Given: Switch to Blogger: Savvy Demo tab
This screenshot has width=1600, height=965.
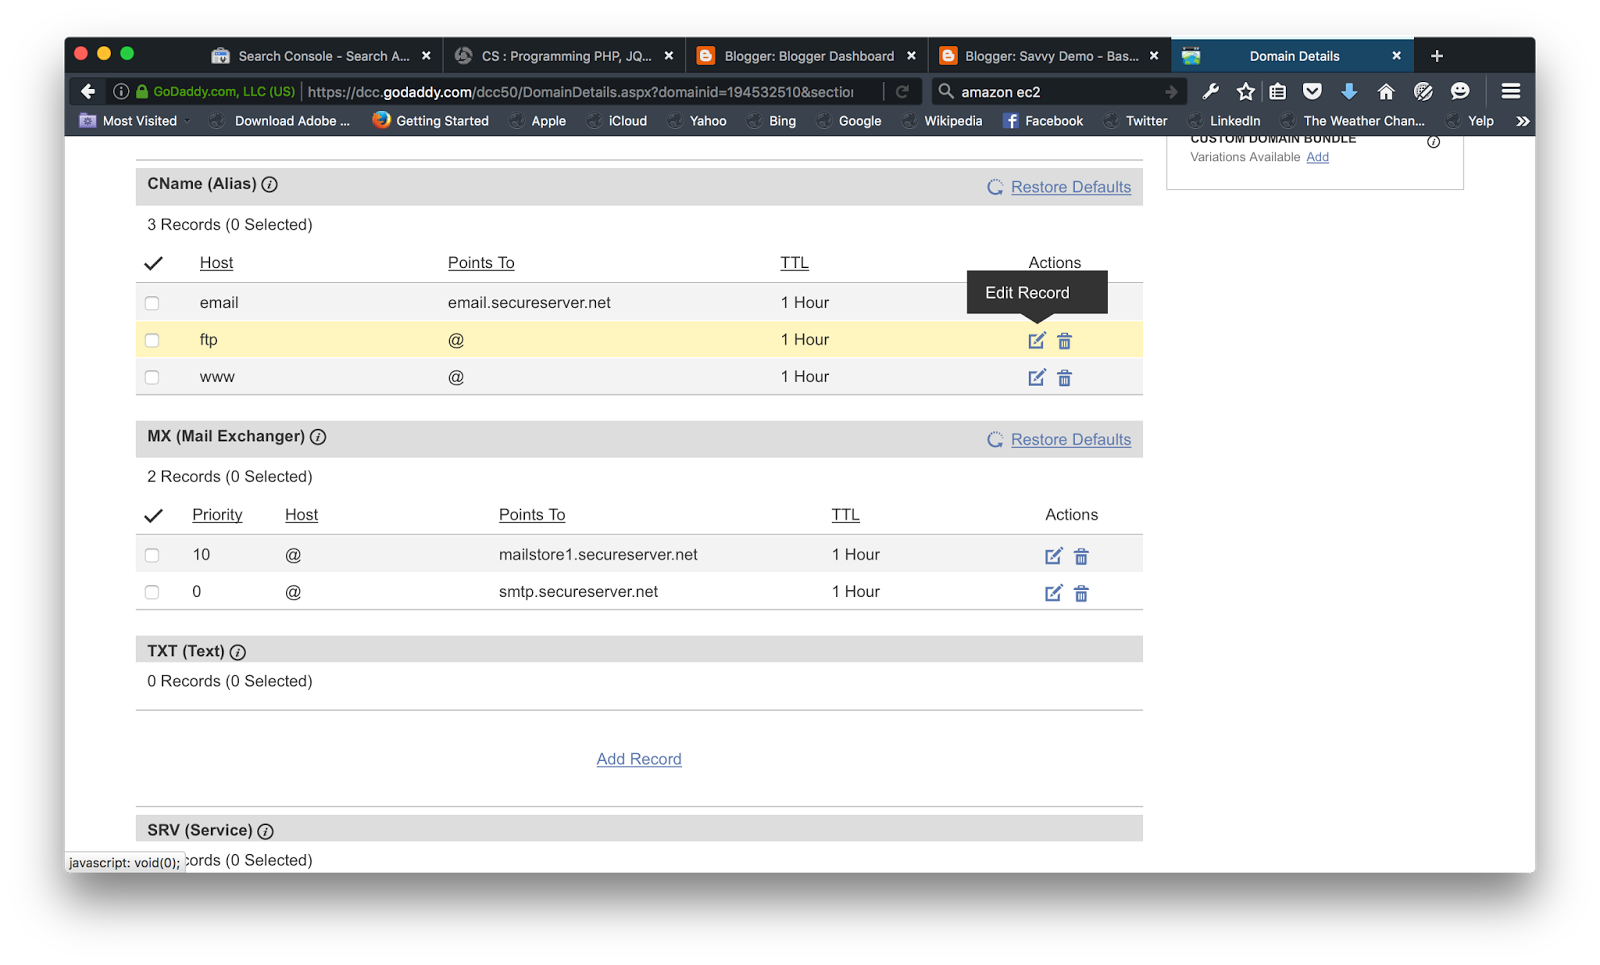Looking at the screenshot, I should [1048, 56].
